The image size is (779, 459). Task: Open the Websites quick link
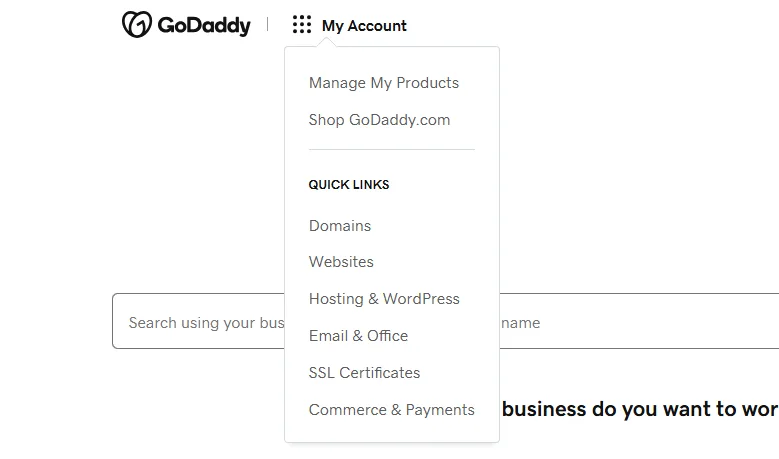click(341, 262)
